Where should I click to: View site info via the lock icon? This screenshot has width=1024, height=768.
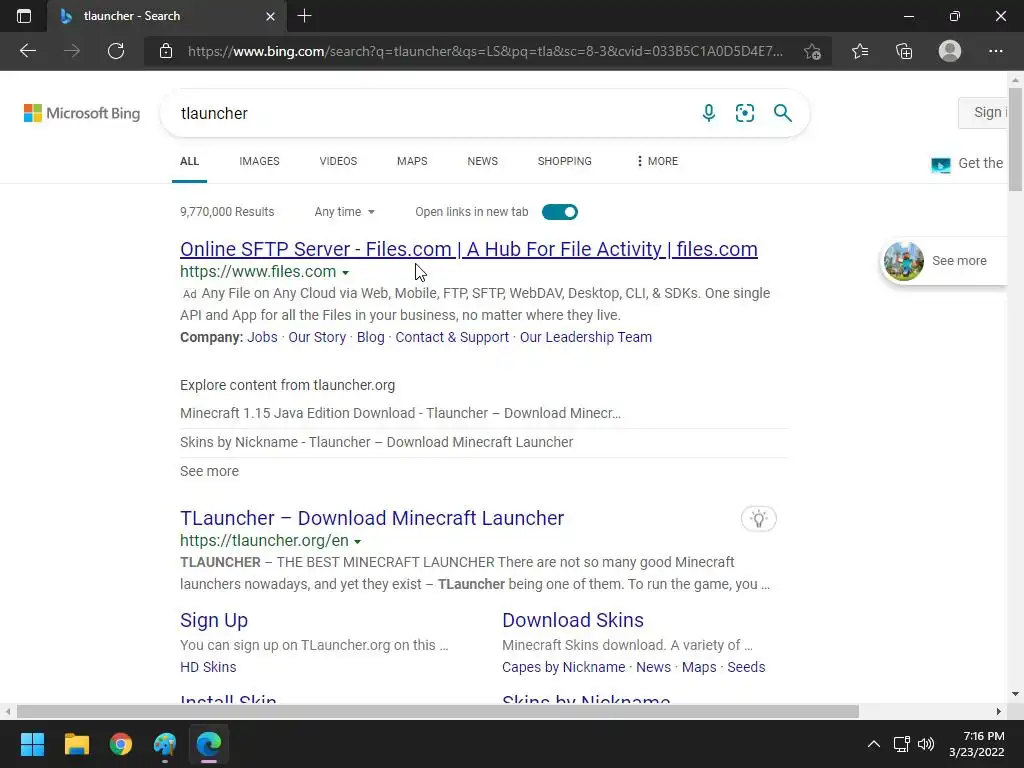click(166, 51)
